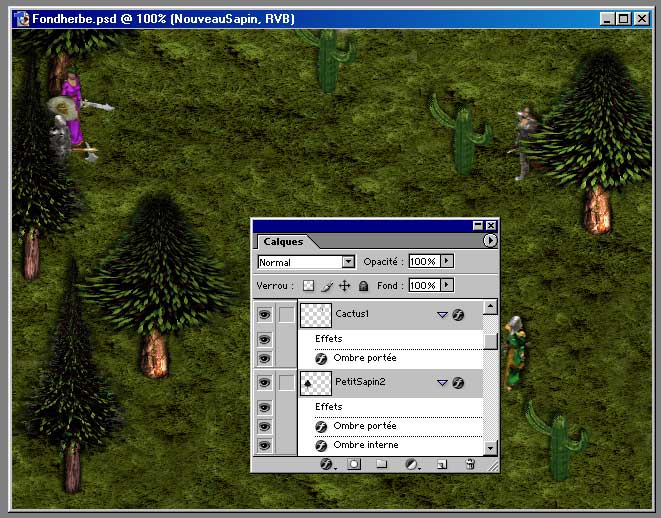Hide the Cactus1 layer
This screenshot has height=518, width=661.
tap(264, 314)
